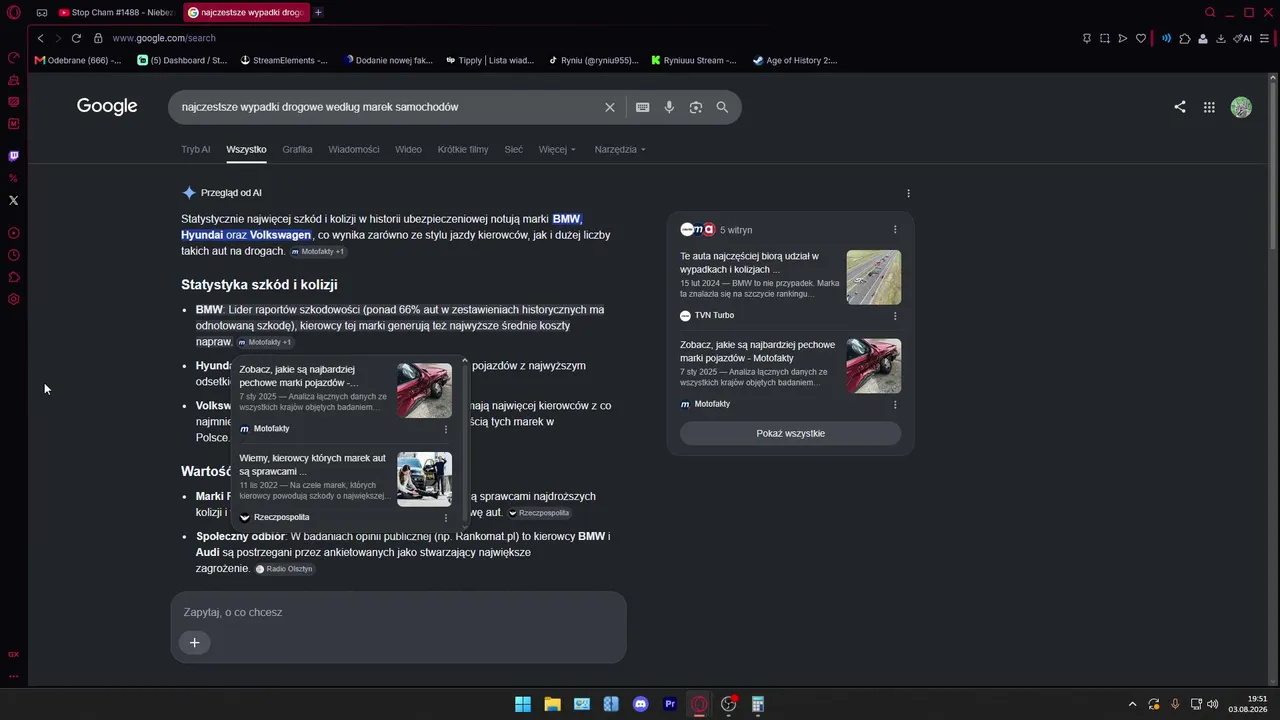Show hidden system tray icons
The height and width of the screenshot is (720, 1280).
coord(1132,704)
